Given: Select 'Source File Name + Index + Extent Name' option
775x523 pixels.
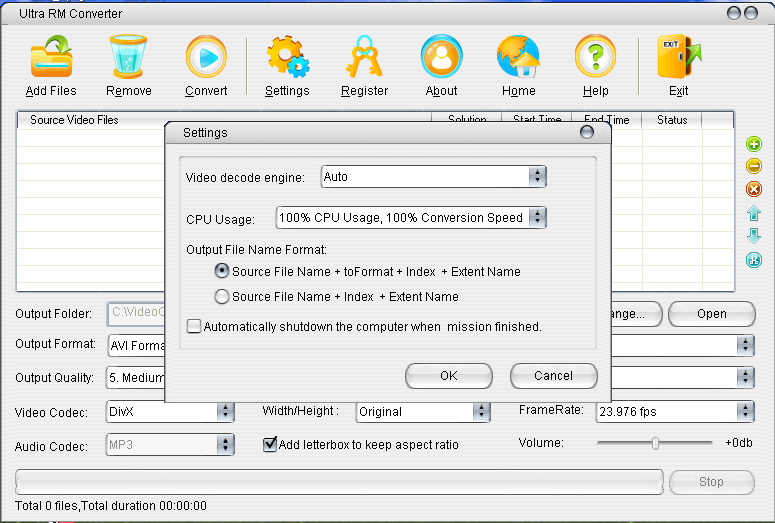Looking at the screenshot, I should coord(222,297).
